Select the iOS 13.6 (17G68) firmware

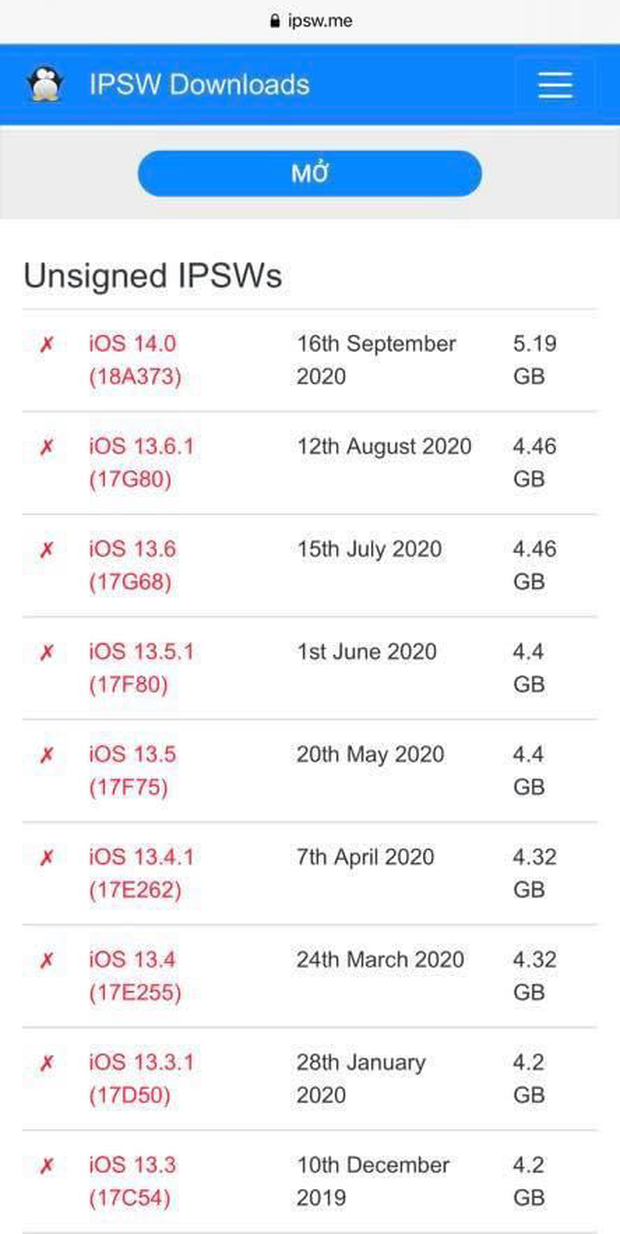(132, 565)
